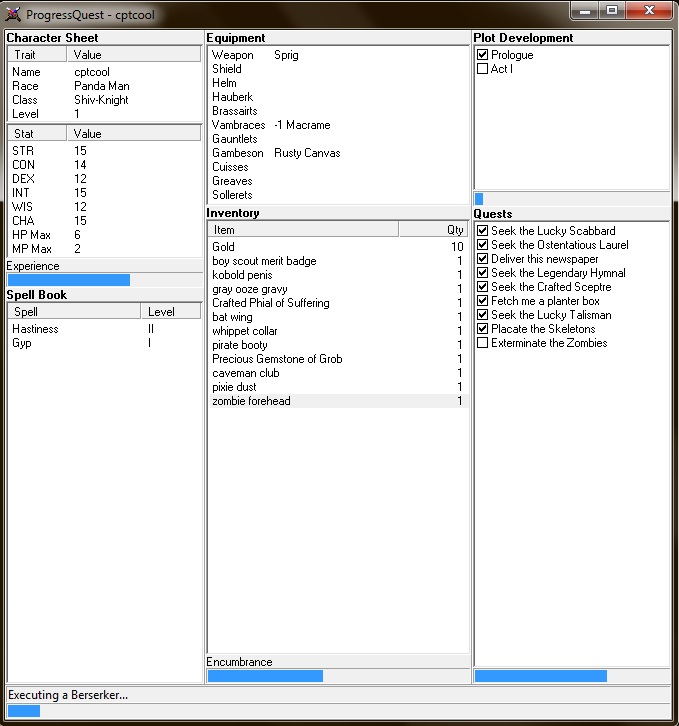
Task: Select the character Level row in traits
Action: pyautogui.click(x=104, y=113)
